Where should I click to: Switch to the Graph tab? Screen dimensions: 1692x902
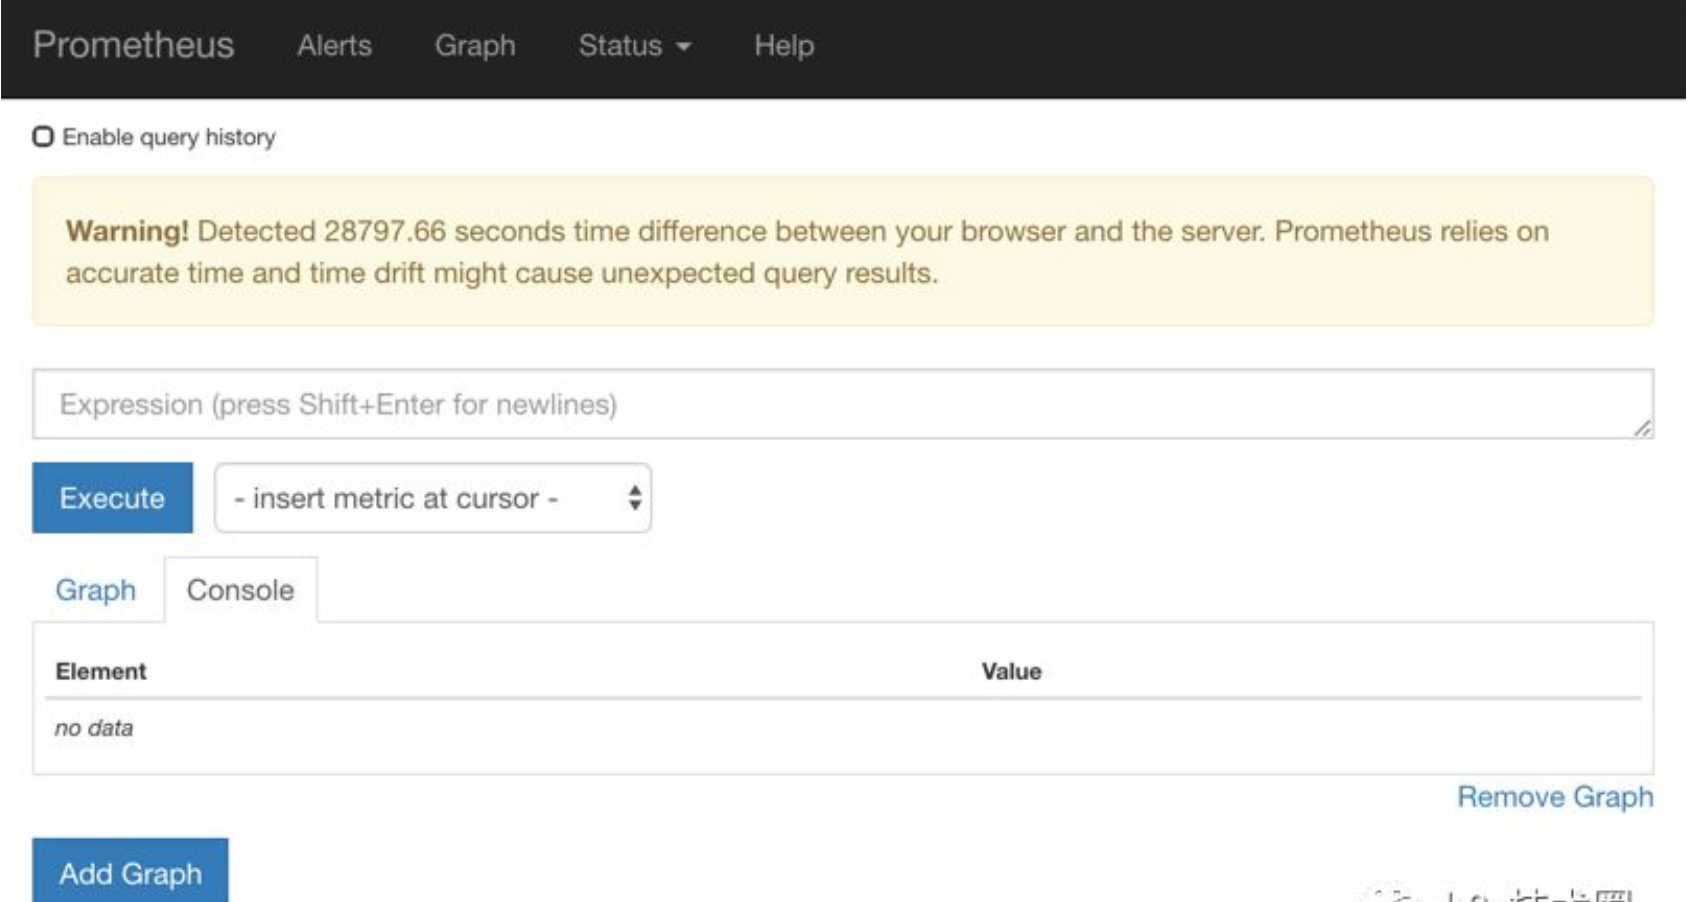coord(96,590)
